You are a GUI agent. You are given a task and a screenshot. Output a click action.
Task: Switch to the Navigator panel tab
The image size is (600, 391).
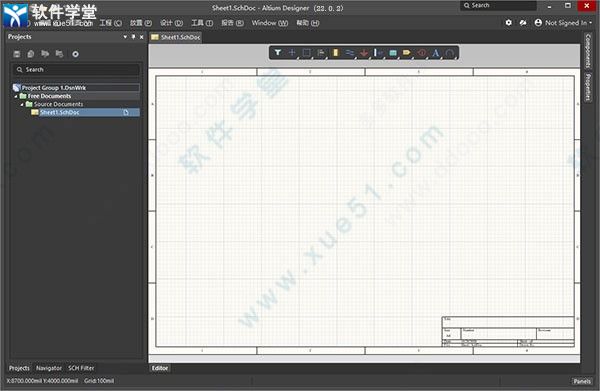pyautogui.click(x=49, y=368)
